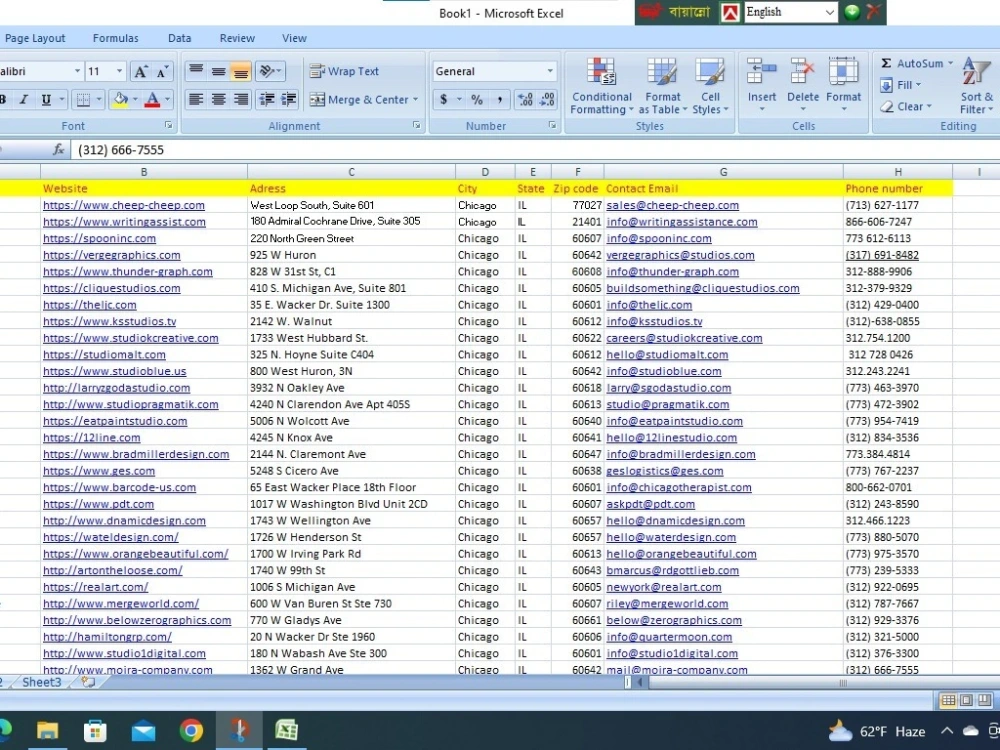Apply accounting dollar format
1000x750 pixels.
click(x=443, y=99)
